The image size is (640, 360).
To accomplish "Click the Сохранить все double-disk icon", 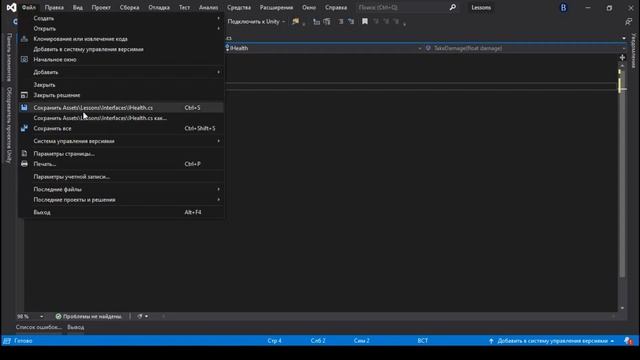I will [x=24, y=128].
